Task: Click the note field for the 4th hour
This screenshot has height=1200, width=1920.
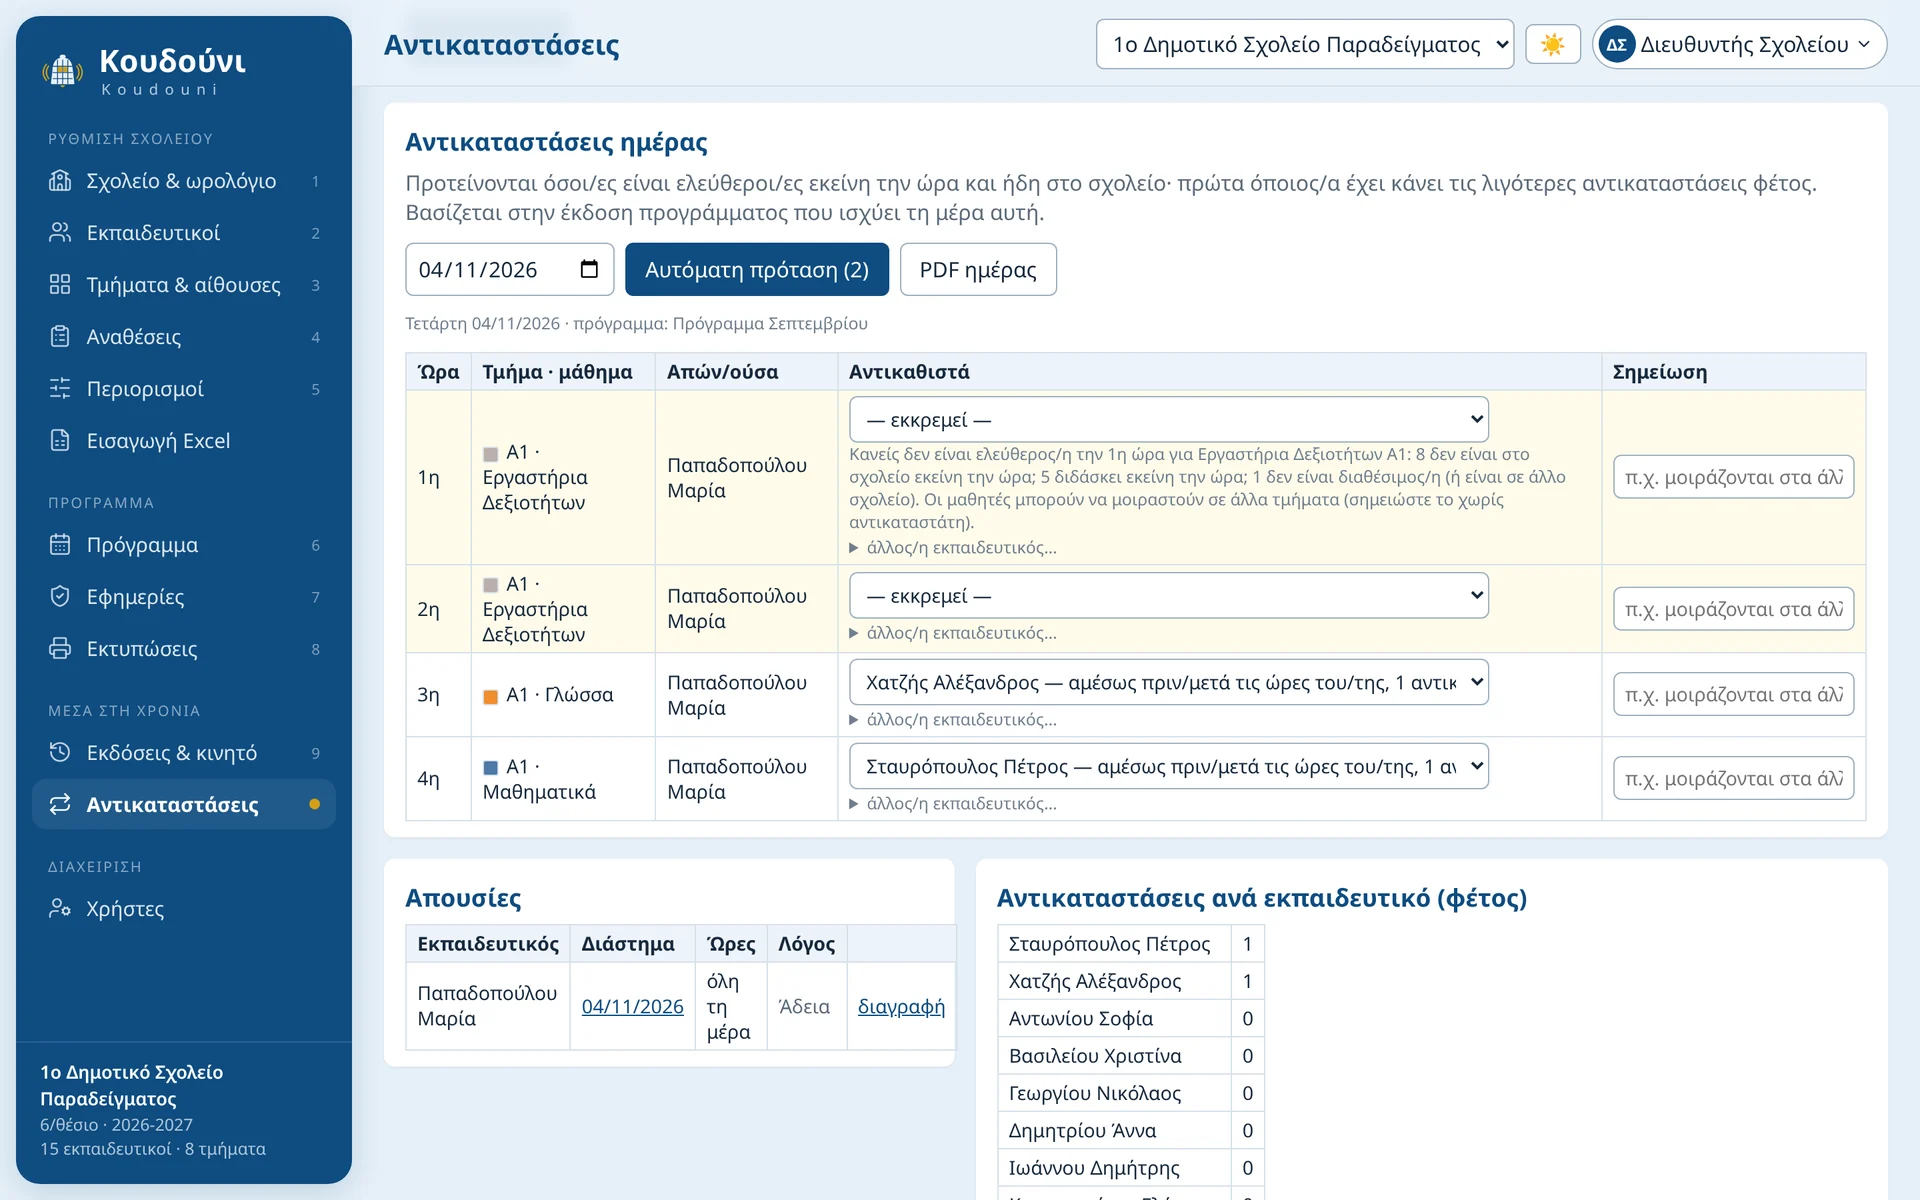Action: (x=1733, y=779)
